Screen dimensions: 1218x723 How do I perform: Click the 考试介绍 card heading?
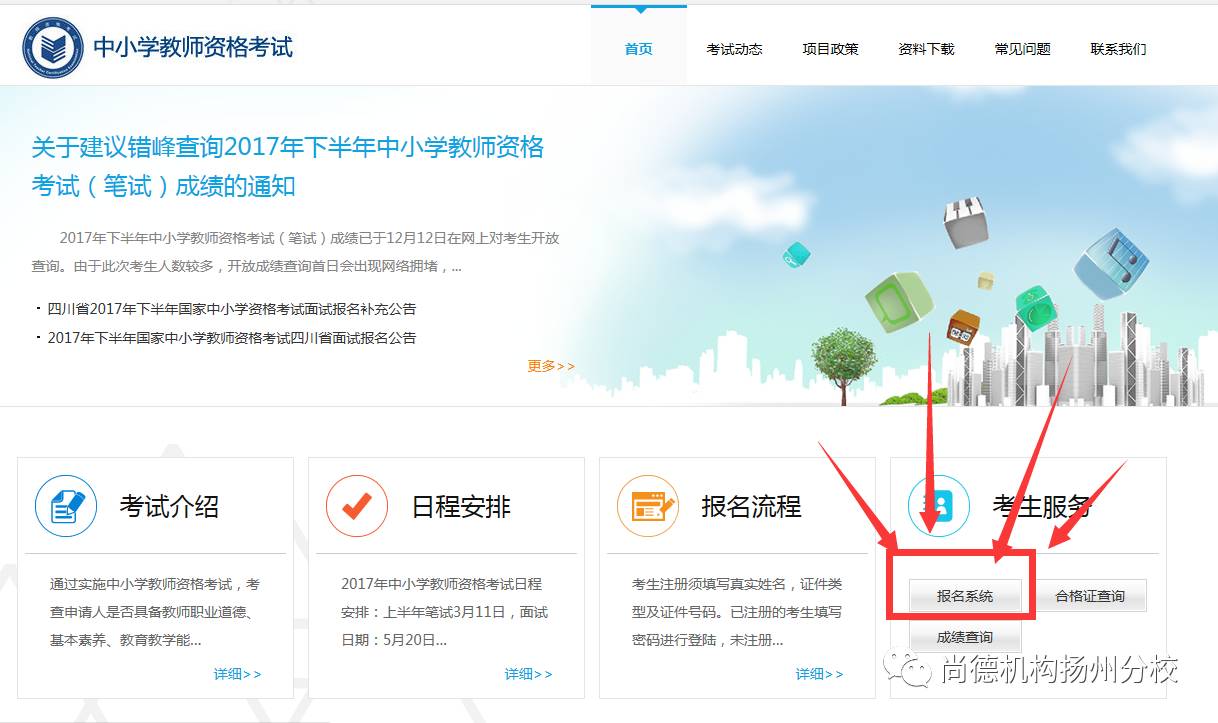tap(169, 507)
